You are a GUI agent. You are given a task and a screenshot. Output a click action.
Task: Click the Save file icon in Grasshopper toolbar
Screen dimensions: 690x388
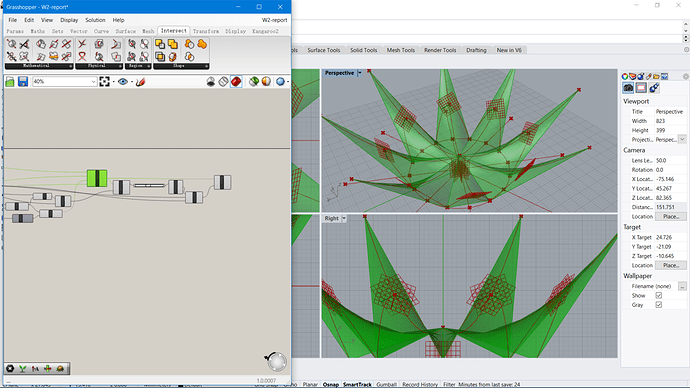[23, 81]
